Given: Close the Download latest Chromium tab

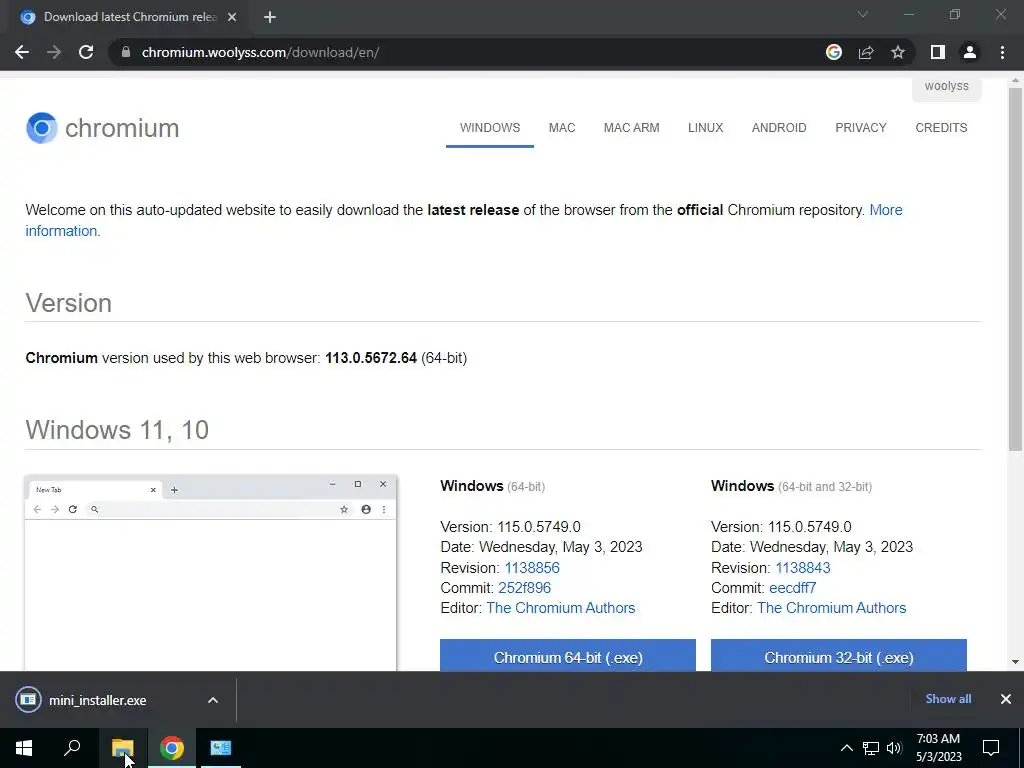Looking at the screenshot, I should 232,17.
